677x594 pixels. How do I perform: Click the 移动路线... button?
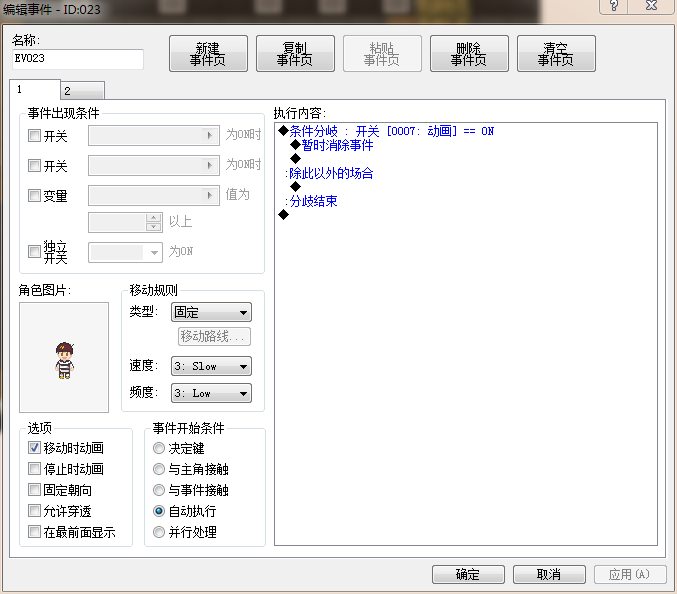pos(214,336)
